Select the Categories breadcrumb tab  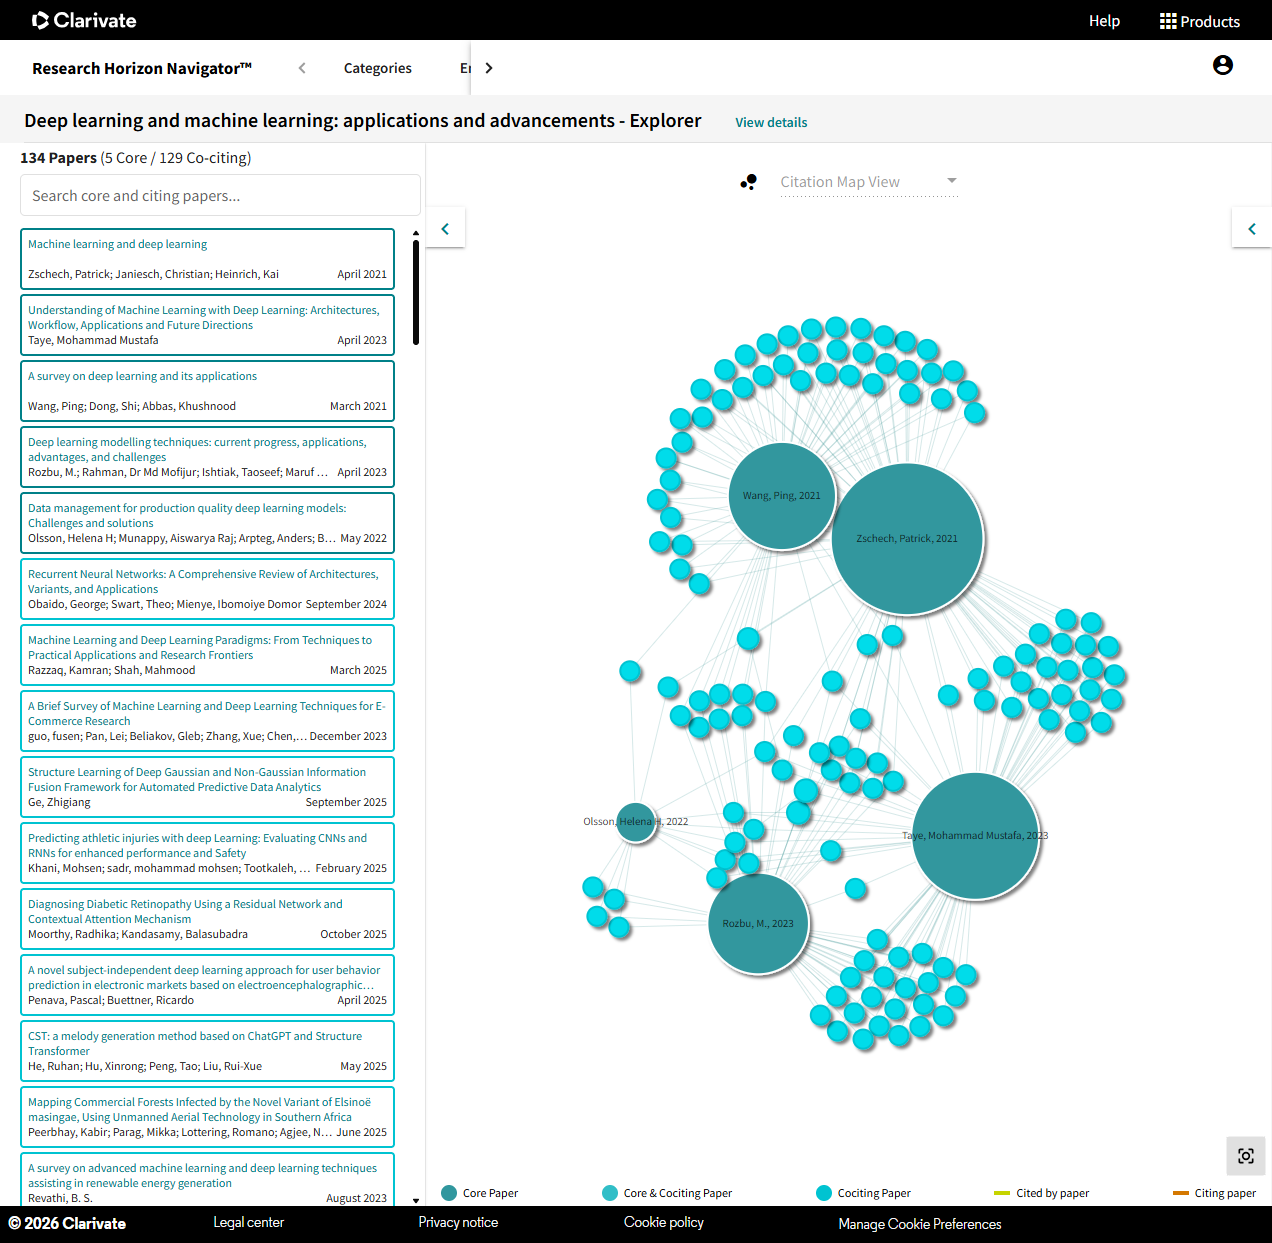[x=378, y=68]
